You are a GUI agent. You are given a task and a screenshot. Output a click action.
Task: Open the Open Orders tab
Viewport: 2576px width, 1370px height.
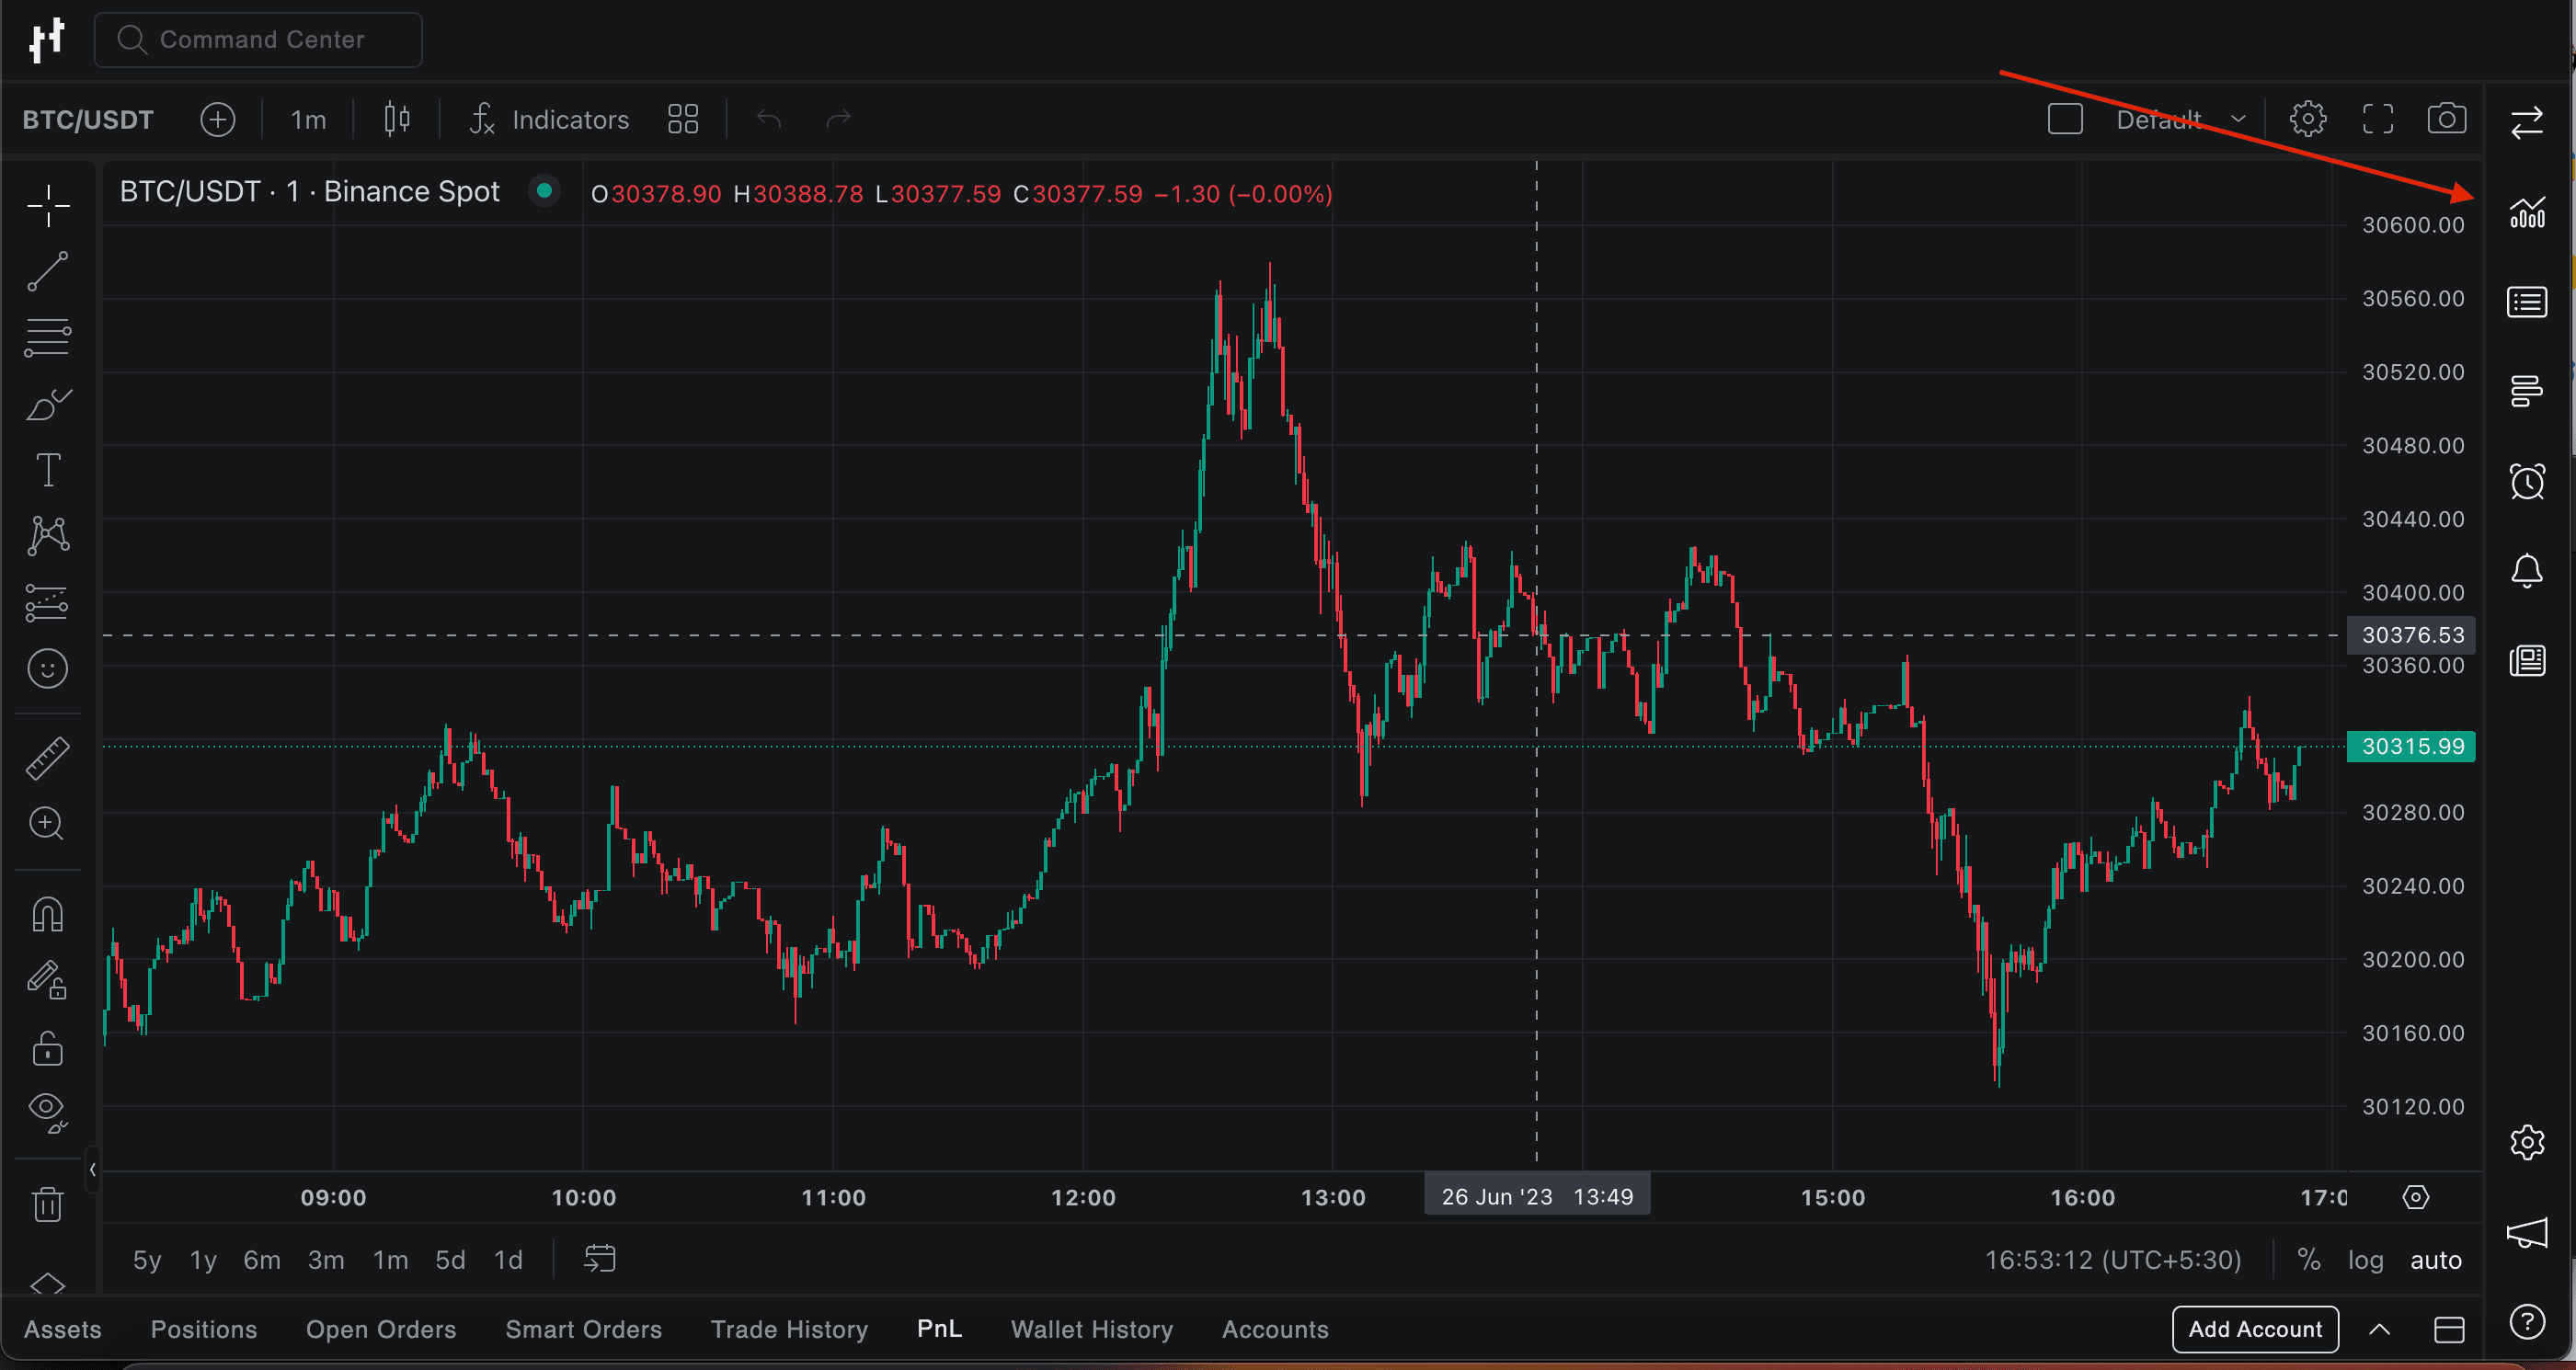pos(381,1329)
